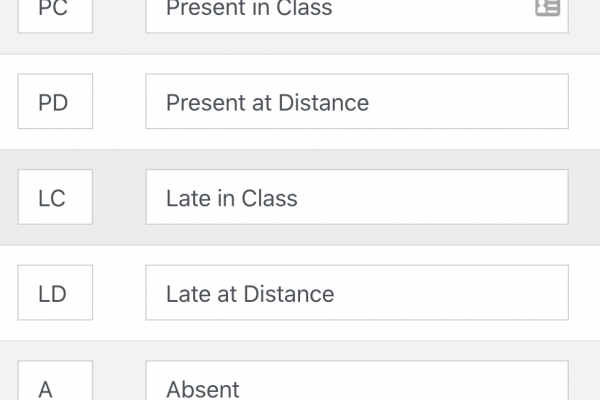Click row gap between PC and Present in Class
Viewport: 600px width, 400px height.
(119, 16)
